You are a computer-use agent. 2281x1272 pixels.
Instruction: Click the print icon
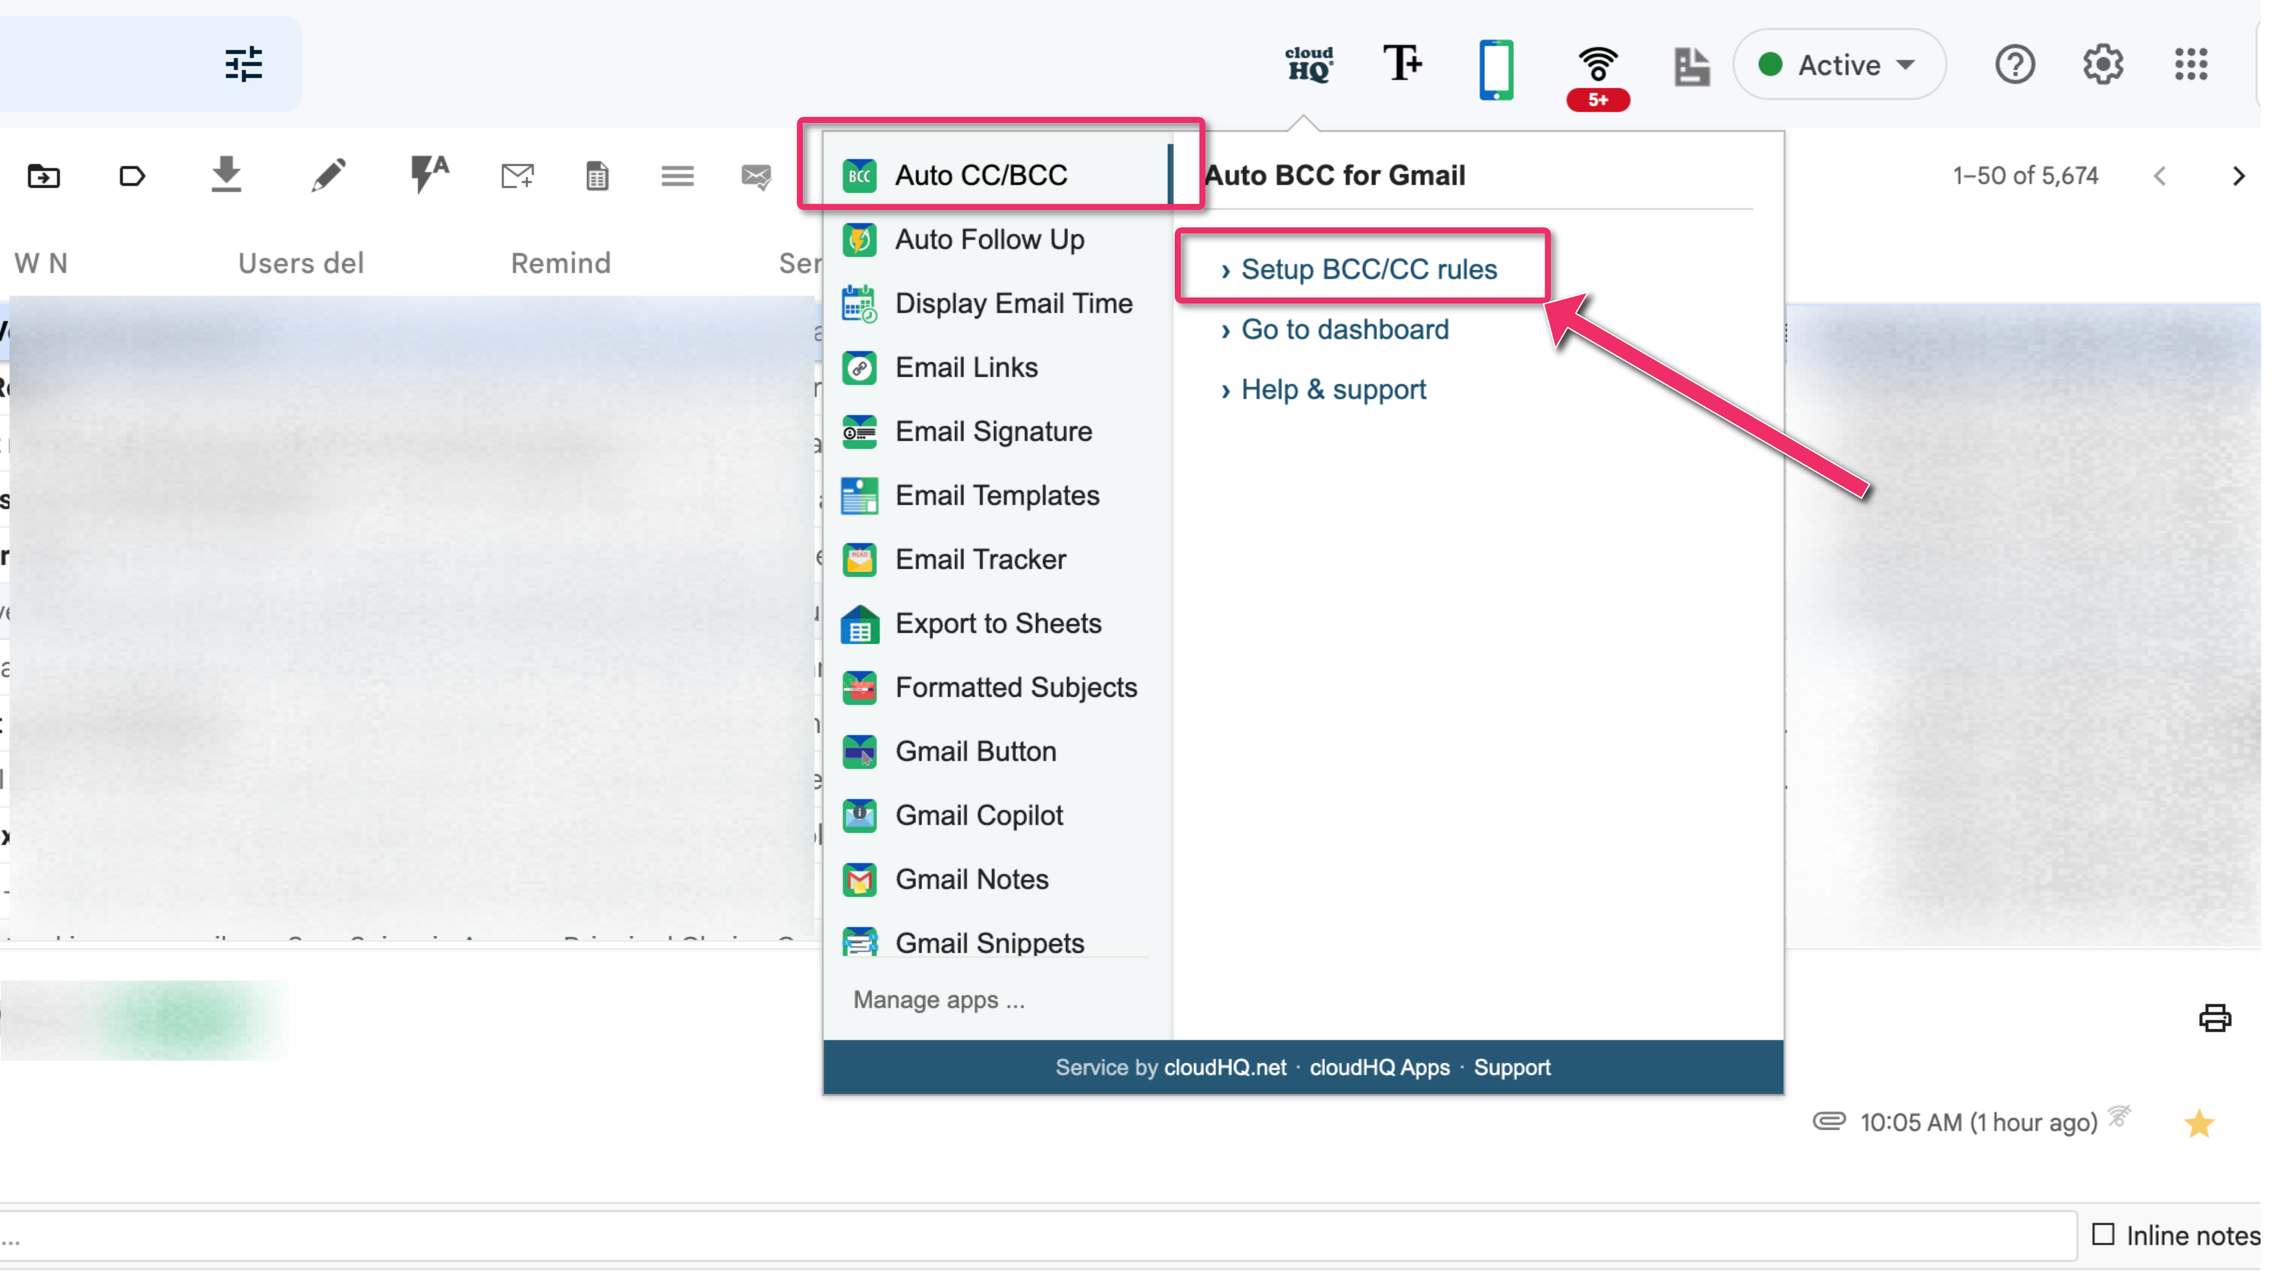[x=2214, y=1018]
